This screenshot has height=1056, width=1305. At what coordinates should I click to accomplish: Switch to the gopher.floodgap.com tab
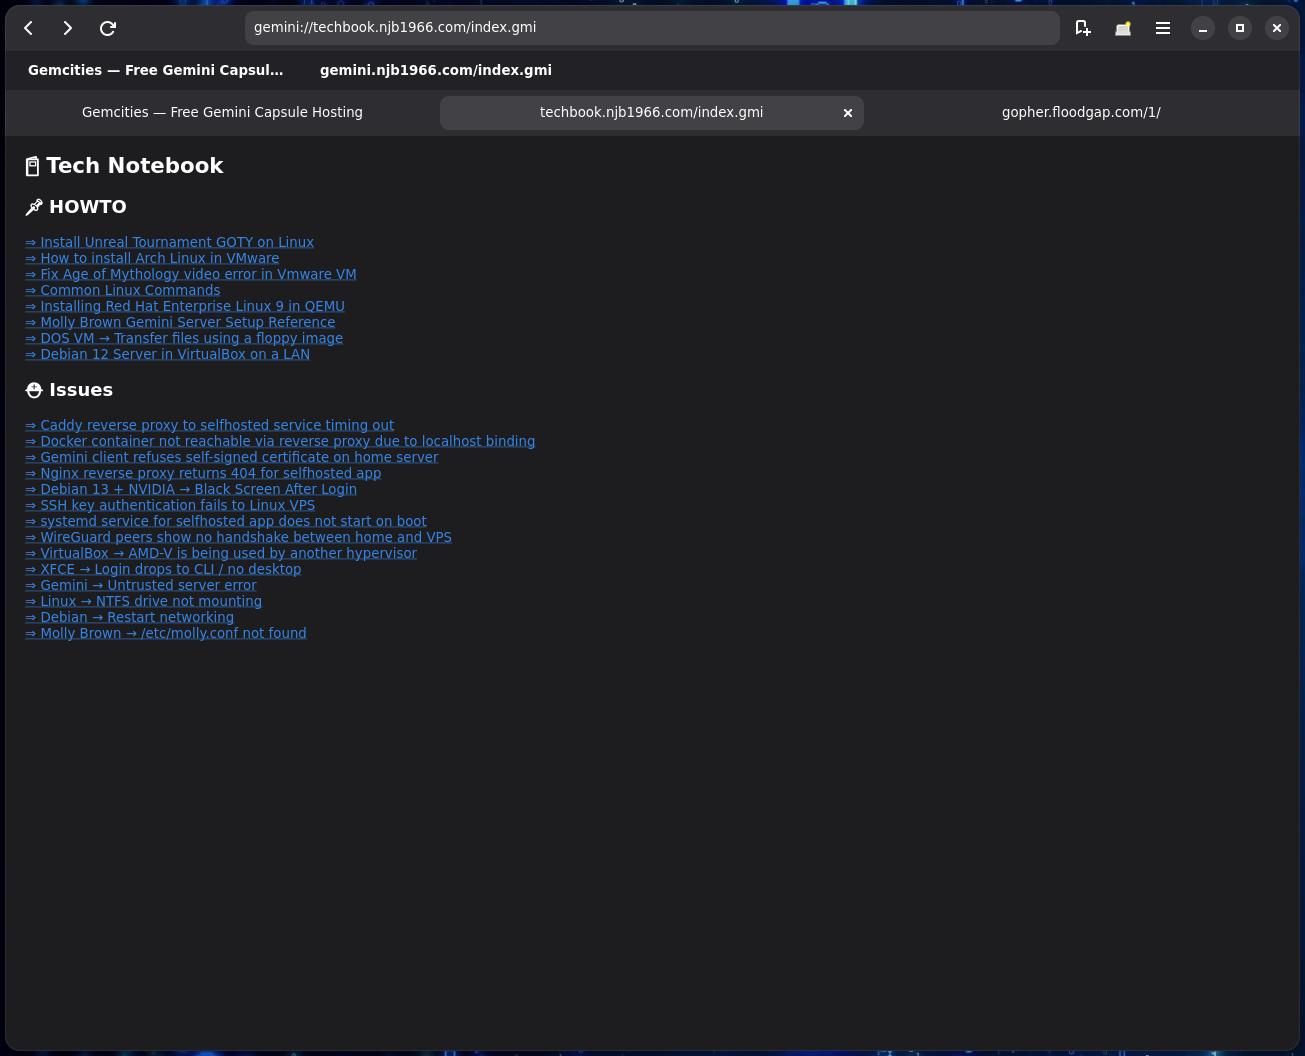click(x=1080, y=112)
